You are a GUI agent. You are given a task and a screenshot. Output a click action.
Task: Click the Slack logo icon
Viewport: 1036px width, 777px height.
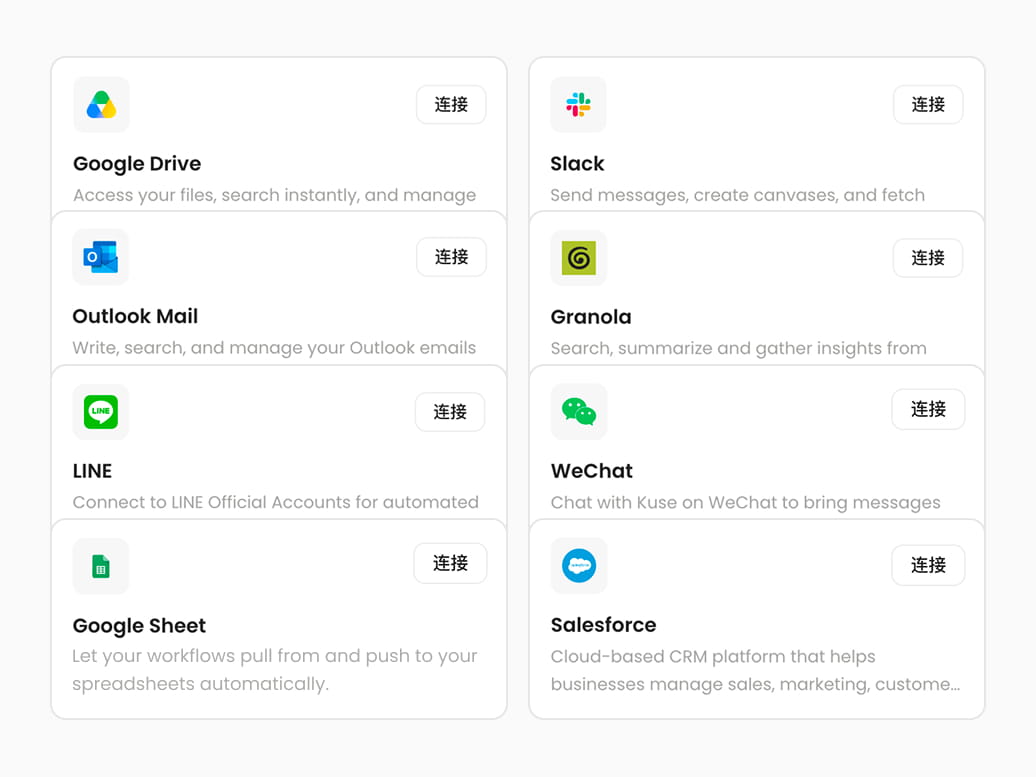[578, 104]
